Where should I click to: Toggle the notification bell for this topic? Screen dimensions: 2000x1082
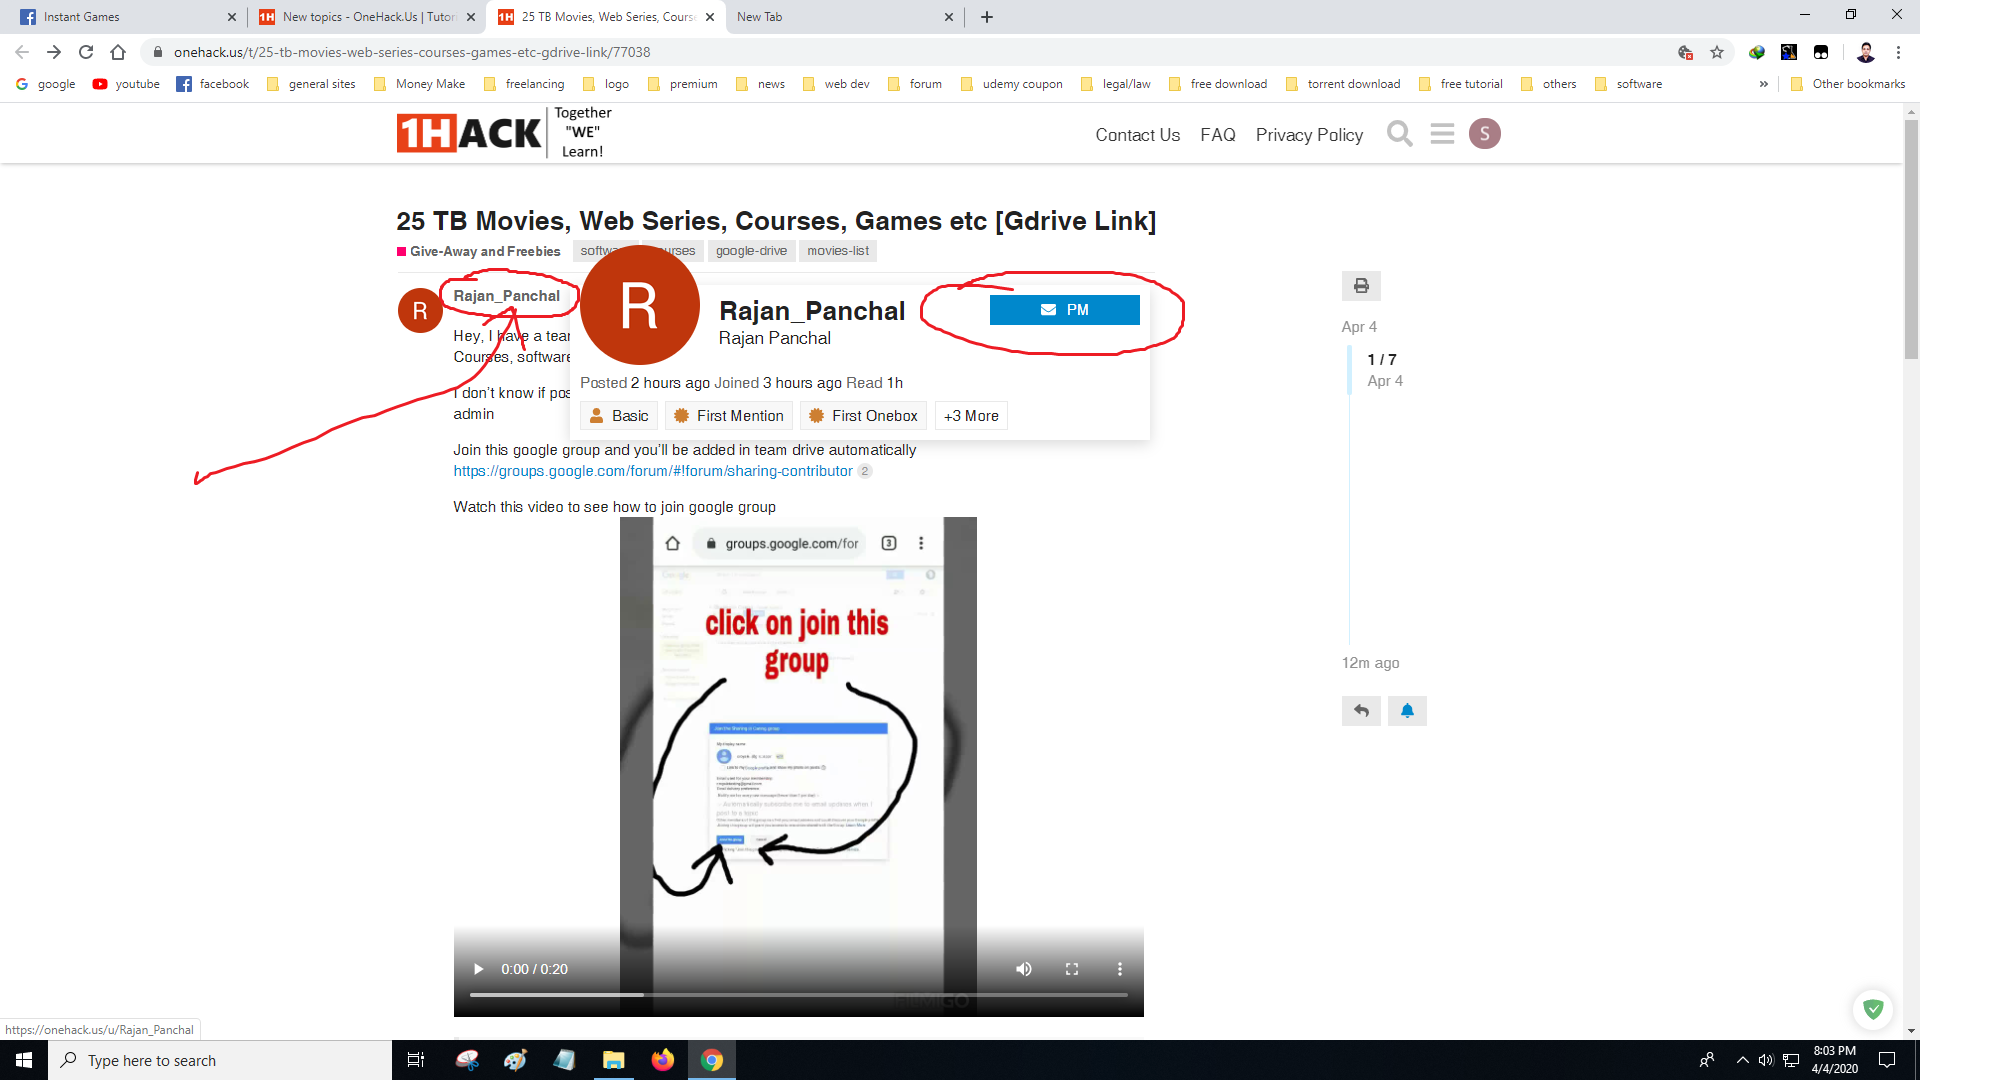(x=1407, y=711)
